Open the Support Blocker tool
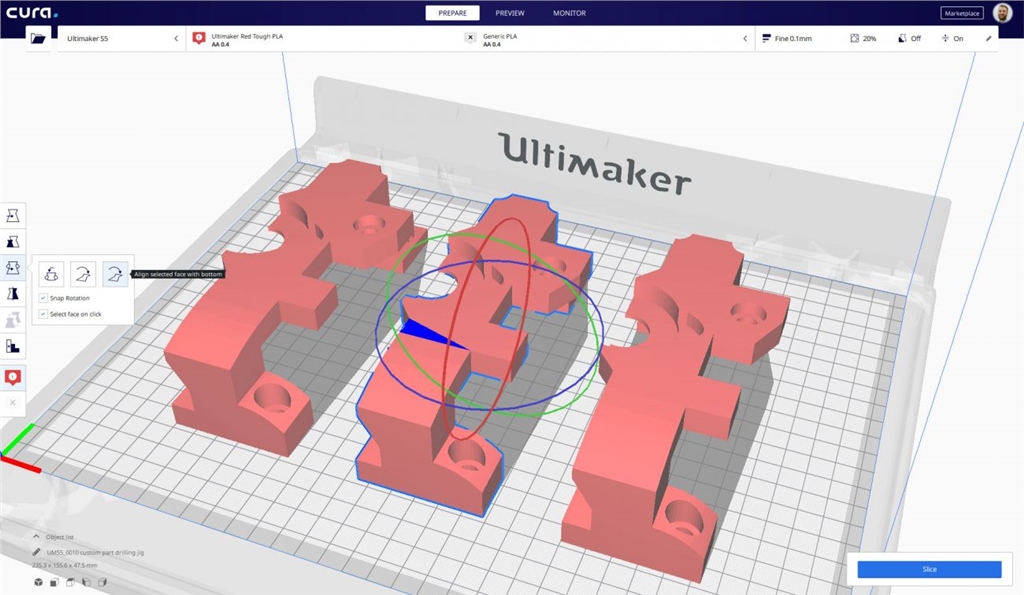Image resolution: width=1024 pixels, height=595 pixels. point(14,346)
